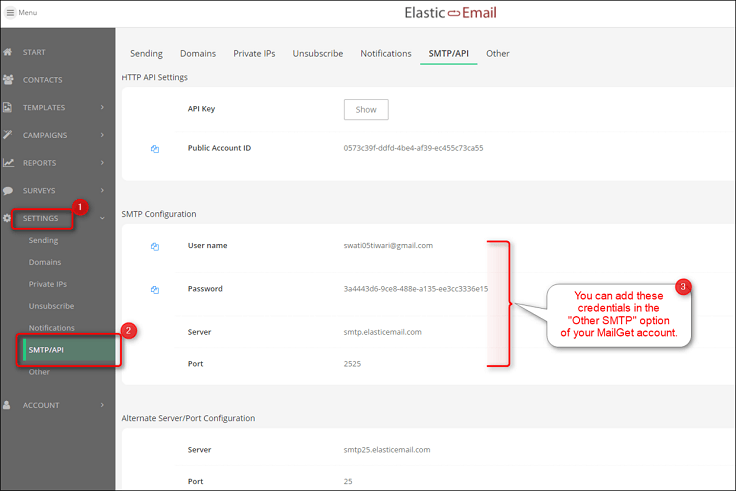Switch to the Private IPs tab
Screen dimensions: 736x491
[x=254, y=54]
